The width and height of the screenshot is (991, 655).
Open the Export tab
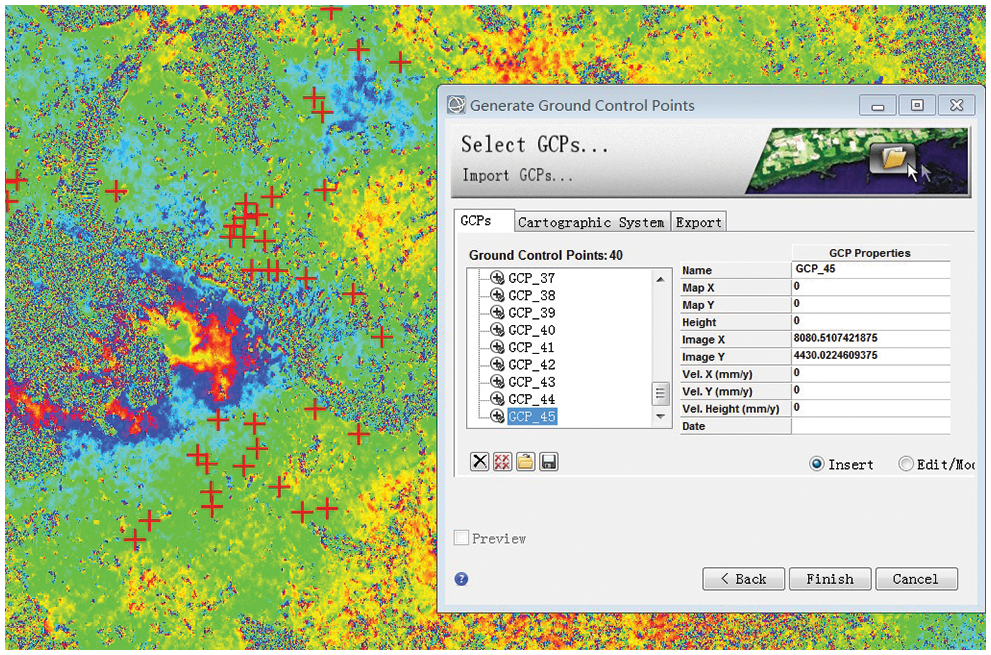click(x=698, y=222)
